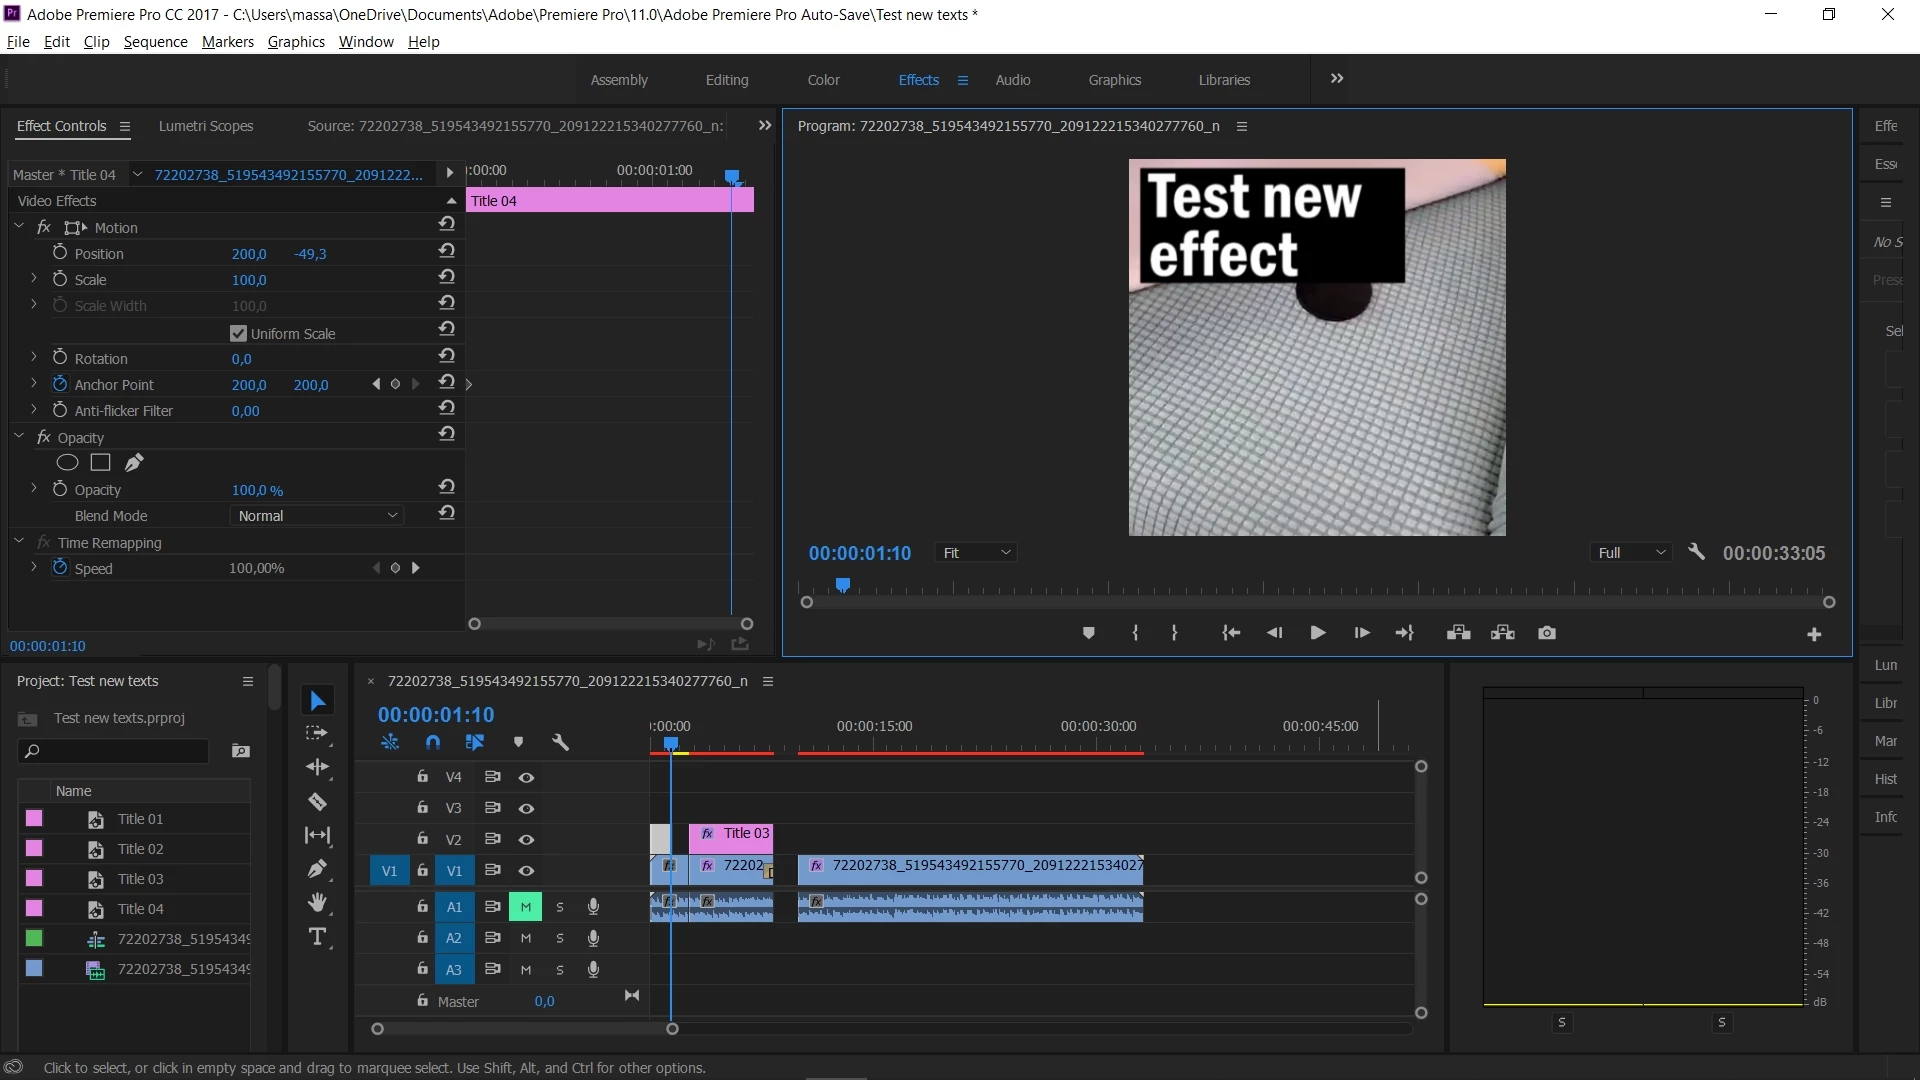Select the Type tool in the tools panel
The height and width of the screenshot is (1080, 1920).
tap(317, 937)
